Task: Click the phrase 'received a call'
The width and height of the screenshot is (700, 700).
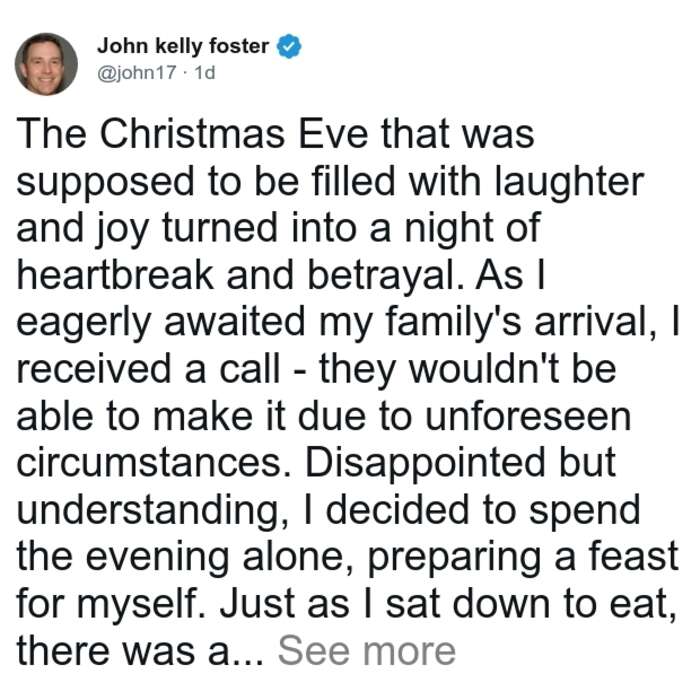Action: point(149,369)
